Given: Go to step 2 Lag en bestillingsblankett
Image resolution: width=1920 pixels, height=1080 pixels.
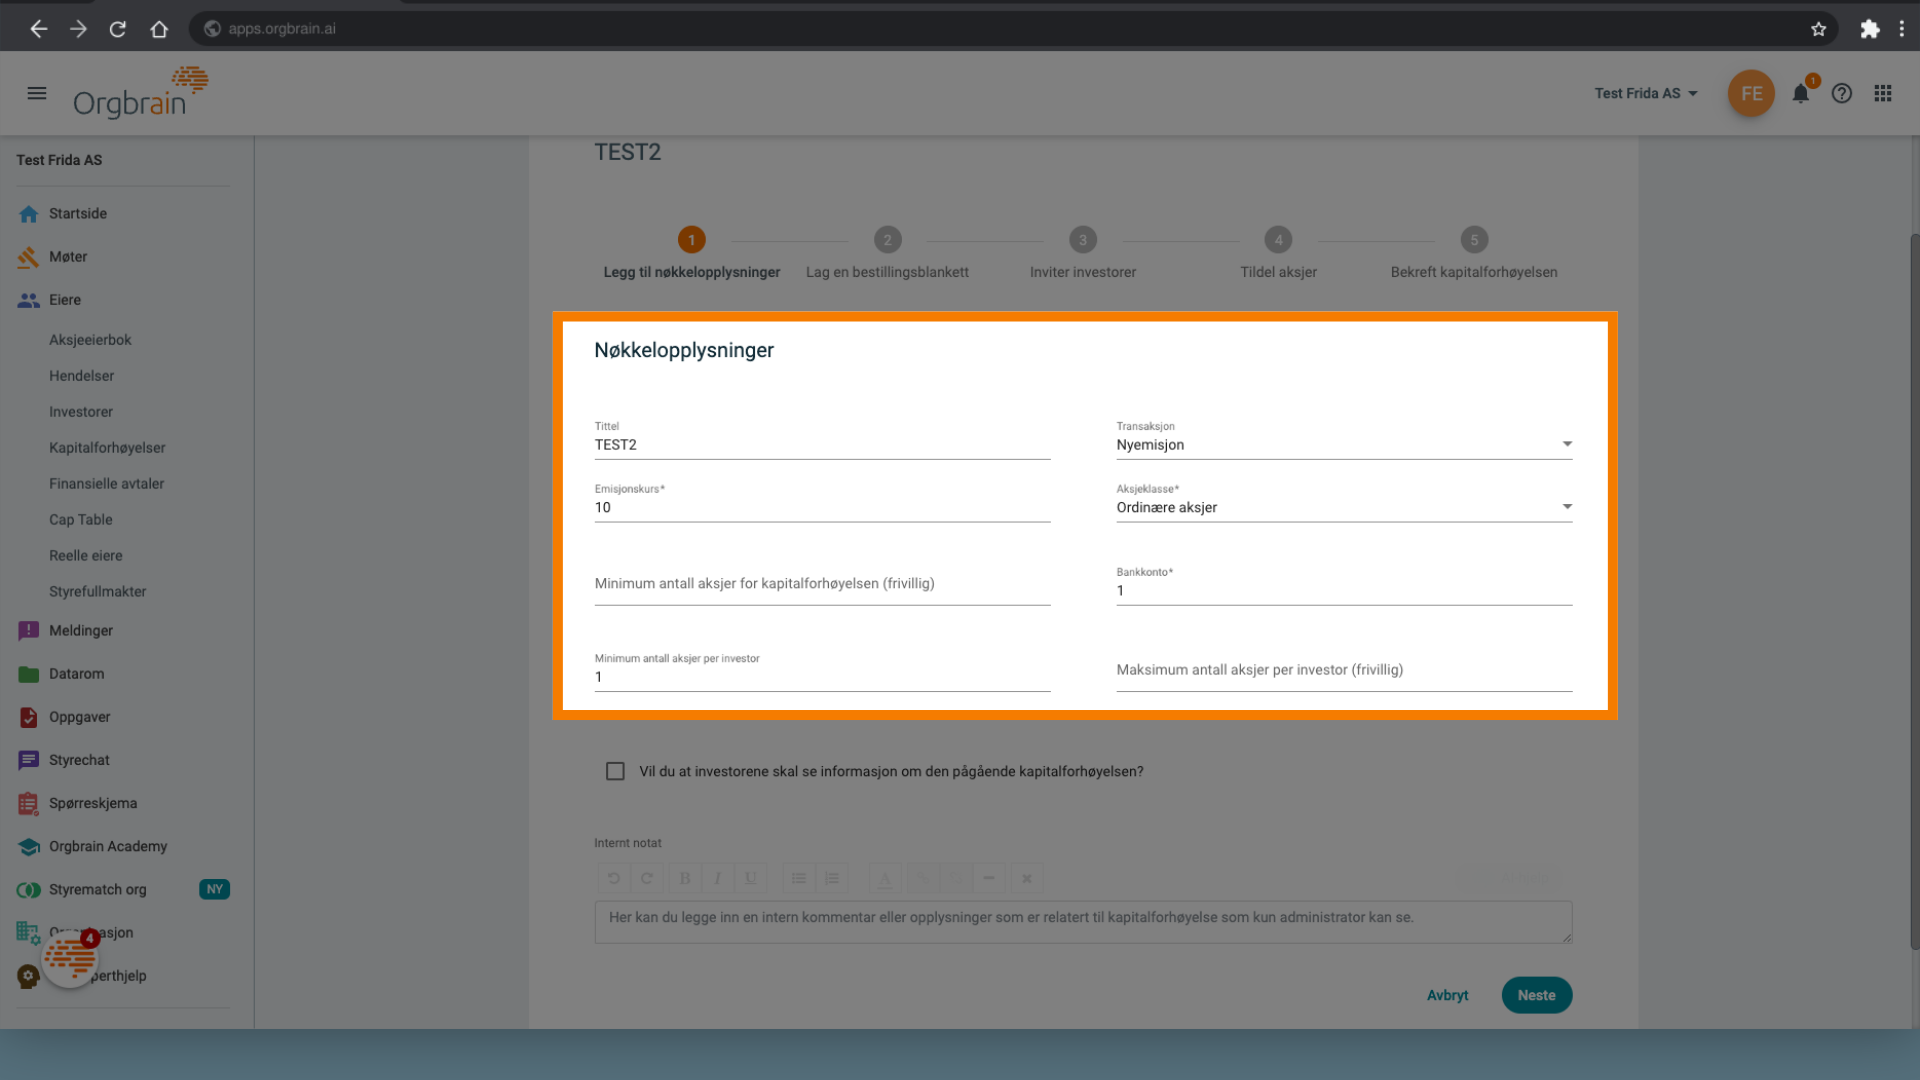Looking at the screenshot, I should pos(887,254).
